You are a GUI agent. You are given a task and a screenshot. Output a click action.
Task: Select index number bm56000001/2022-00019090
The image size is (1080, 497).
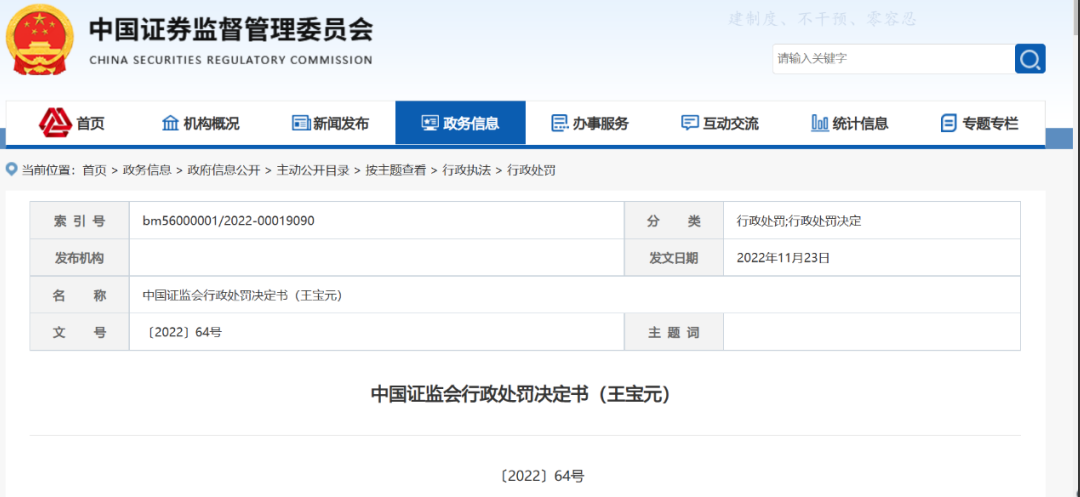229,221
